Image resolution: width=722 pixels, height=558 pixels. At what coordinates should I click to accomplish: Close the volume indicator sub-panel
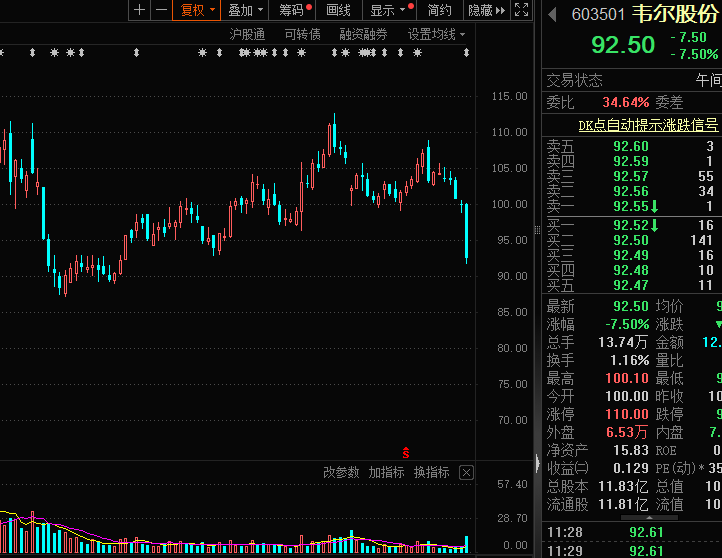tap(467, 472)
